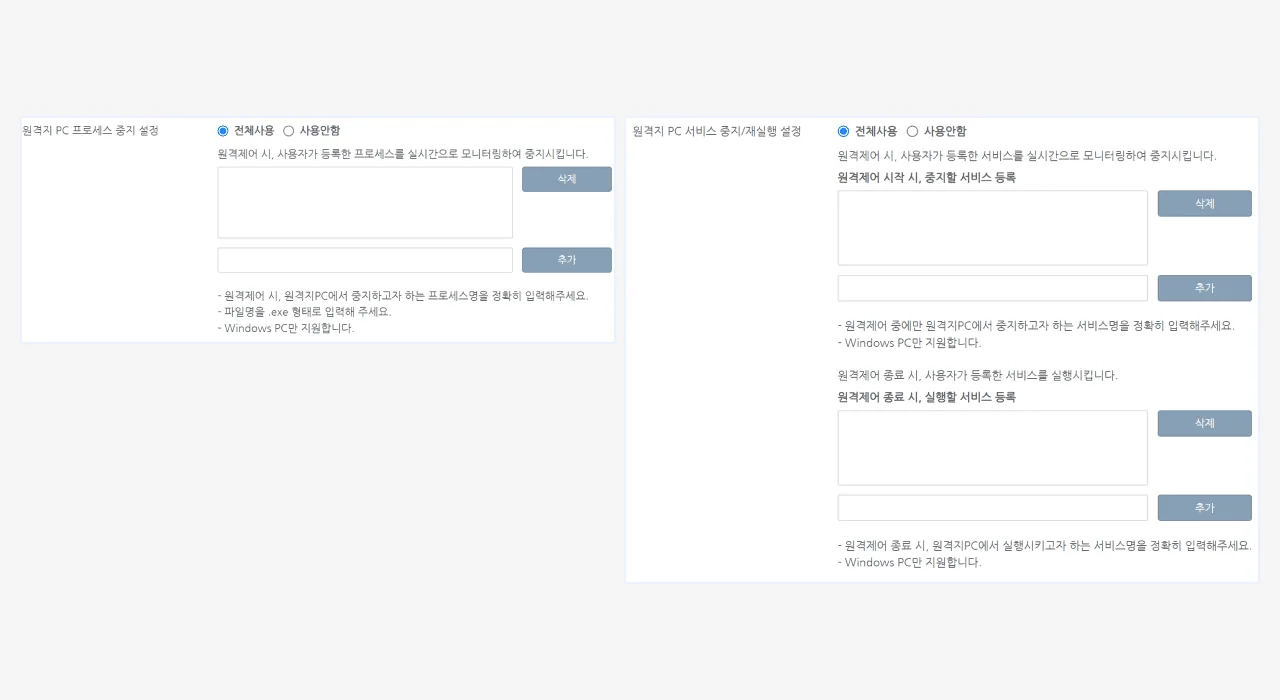This screenshot has width=1280, height=700.
Task: Select 전체사용 in the process stop settings
Action: tap(222, 131)
